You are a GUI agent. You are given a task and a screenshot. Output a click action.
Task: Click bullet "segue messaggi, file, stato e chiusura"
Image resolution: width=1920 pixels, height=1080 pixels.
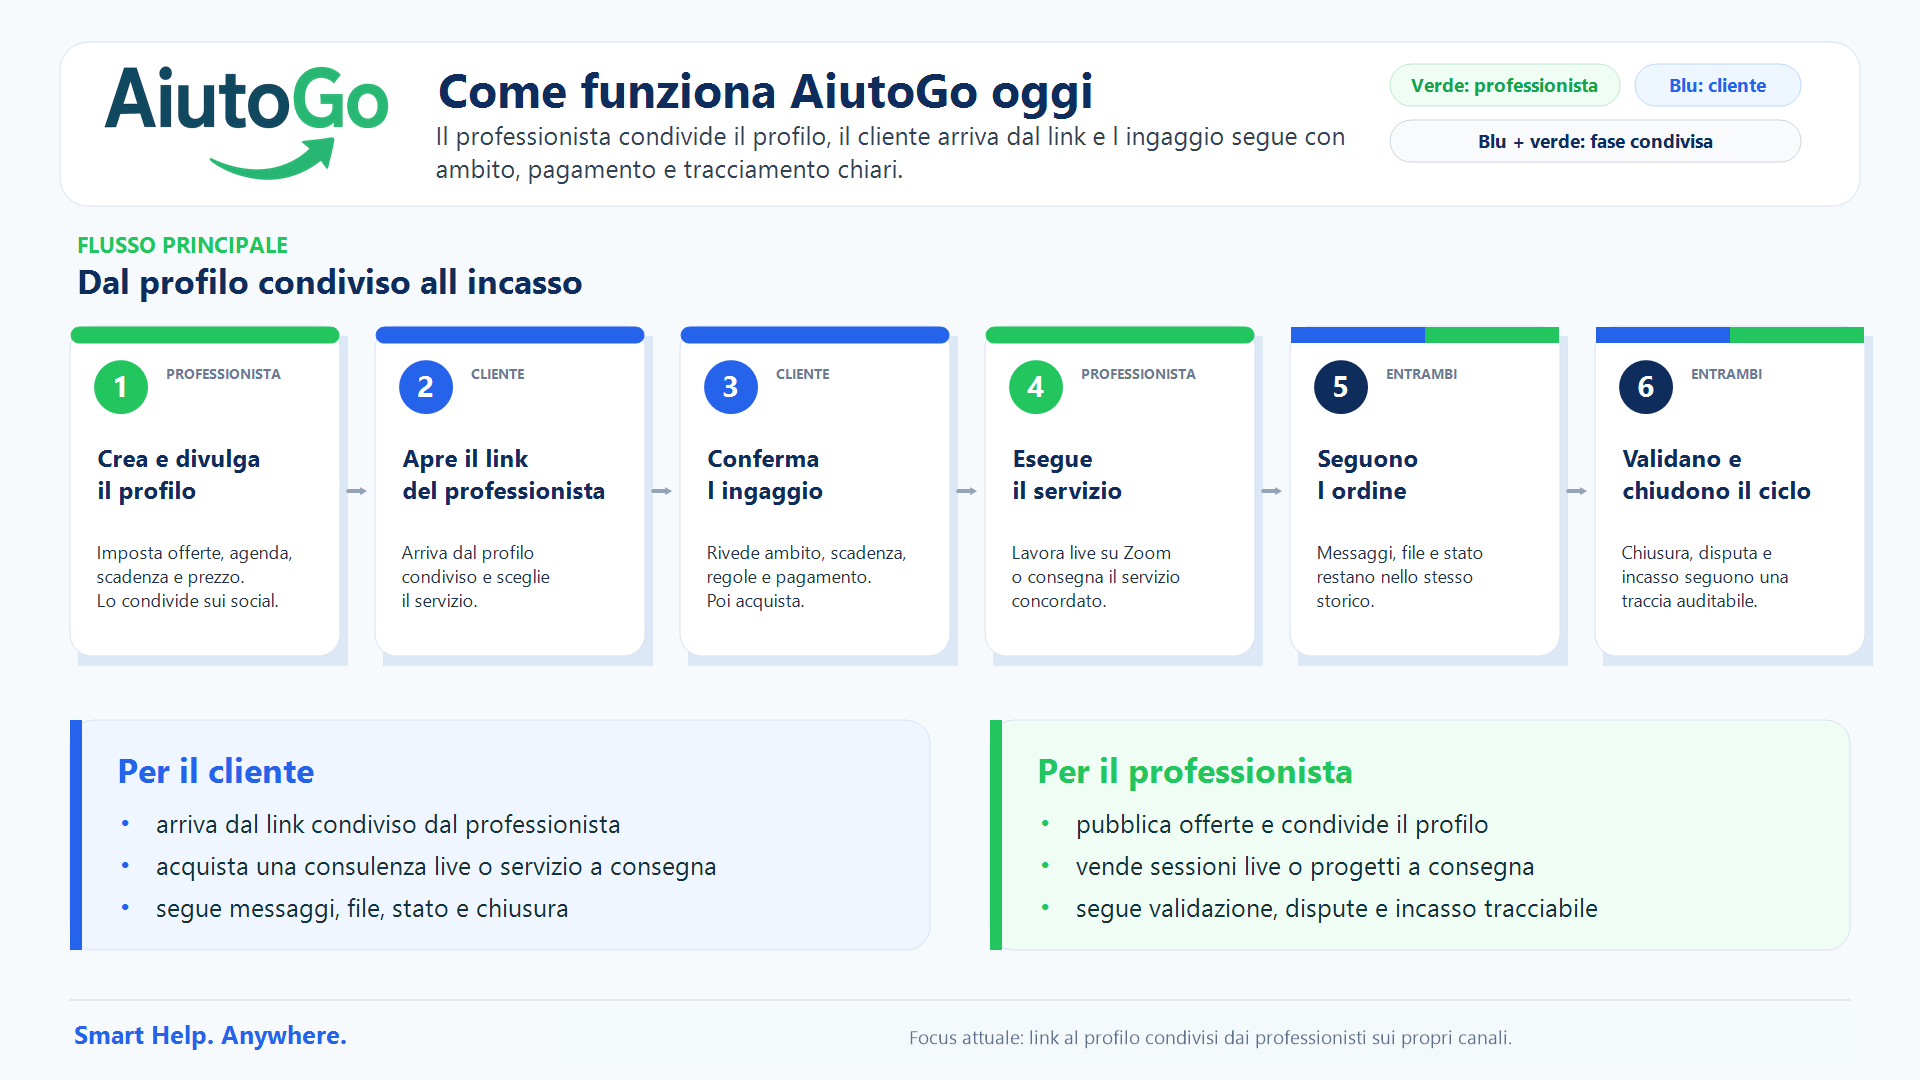[x=362, y=909]
